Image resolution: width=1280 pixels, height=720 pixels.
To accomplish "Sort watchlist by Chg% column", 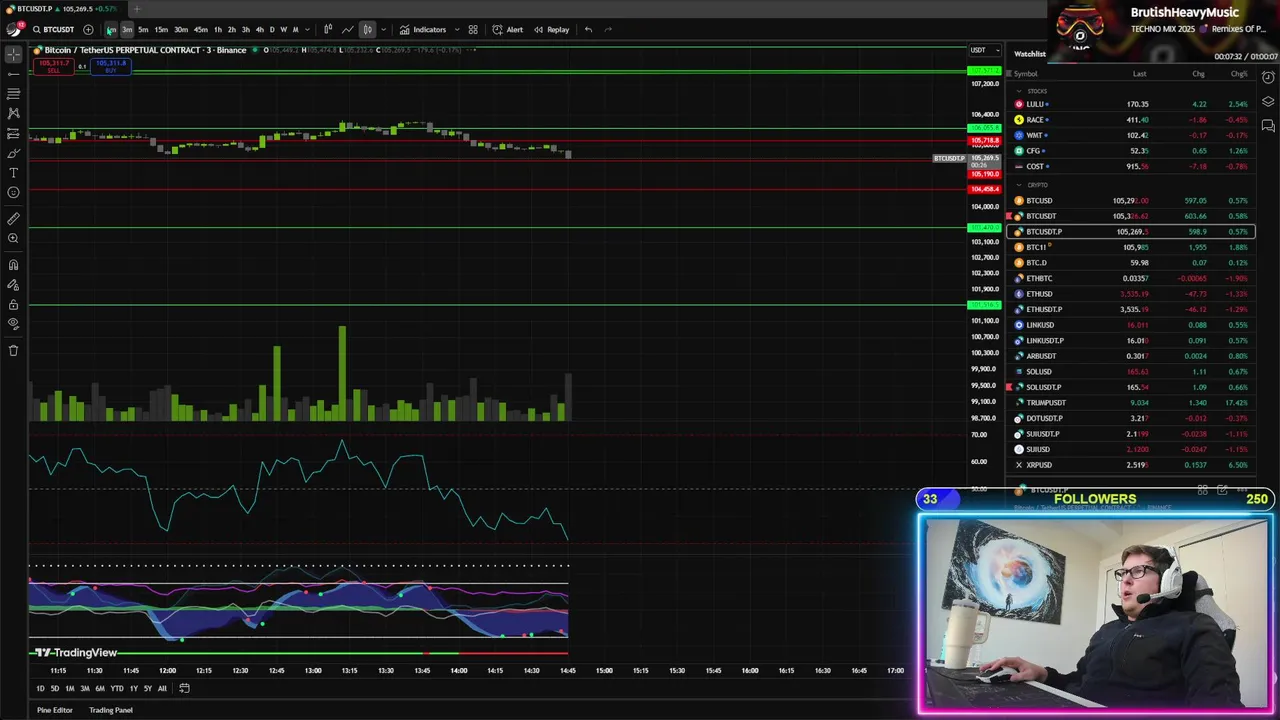I will tap(1239, 74).
